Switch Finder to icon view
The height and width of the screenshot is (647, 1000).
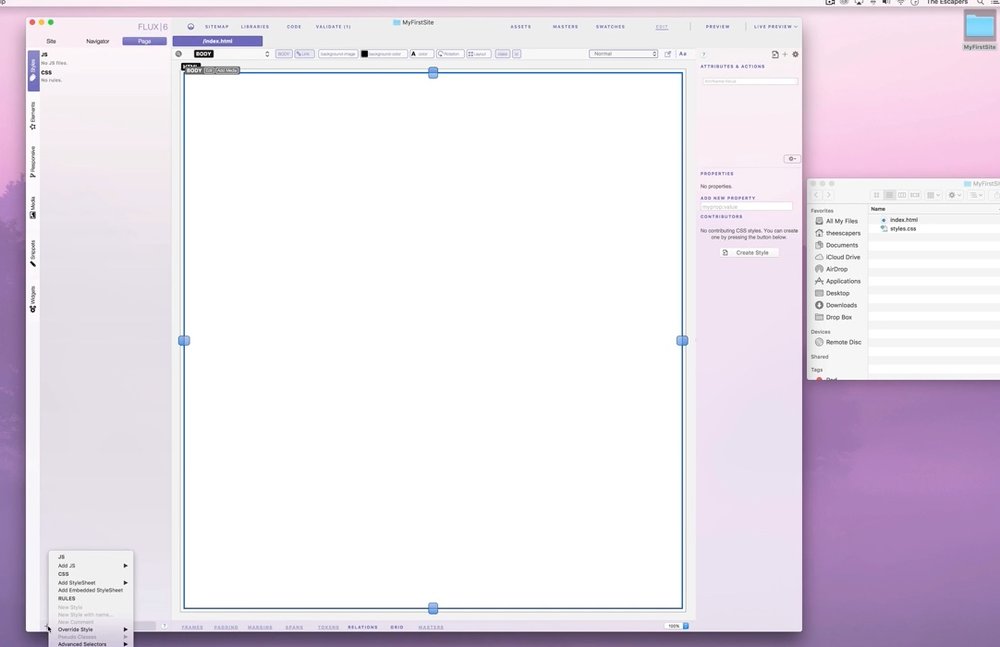[876, 195]
